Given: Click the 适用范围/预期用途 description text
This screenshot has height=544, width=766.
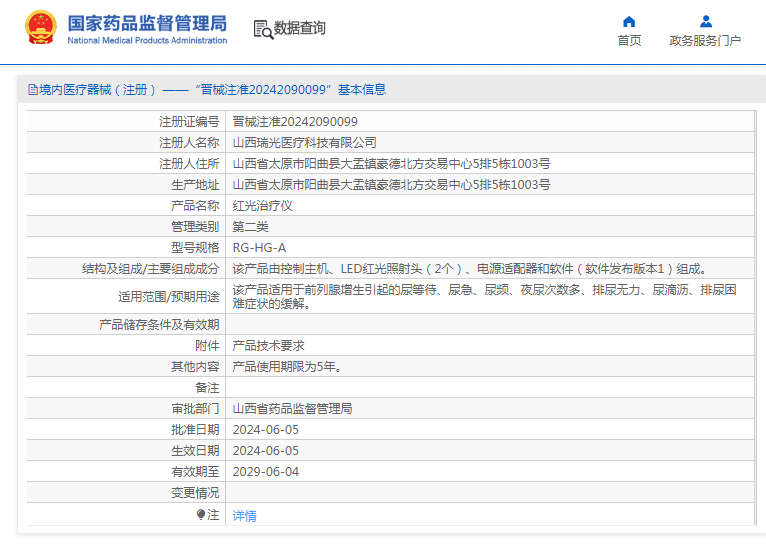Looking at the screenshot, I should pos(484,296).
